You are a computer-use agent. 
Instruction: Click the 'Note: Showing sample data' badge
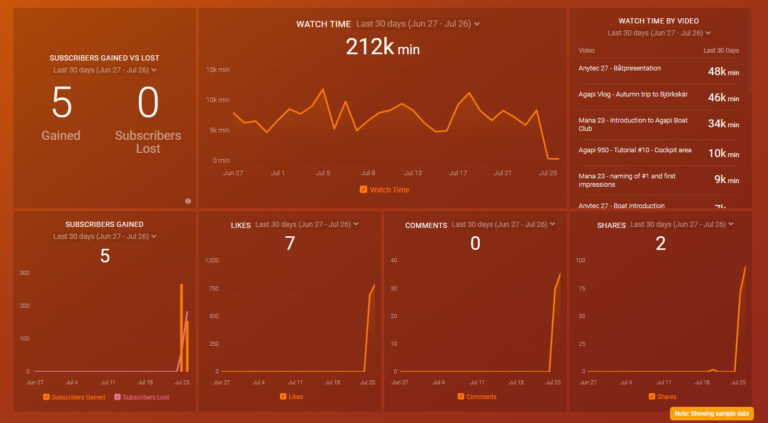point(712,414)
